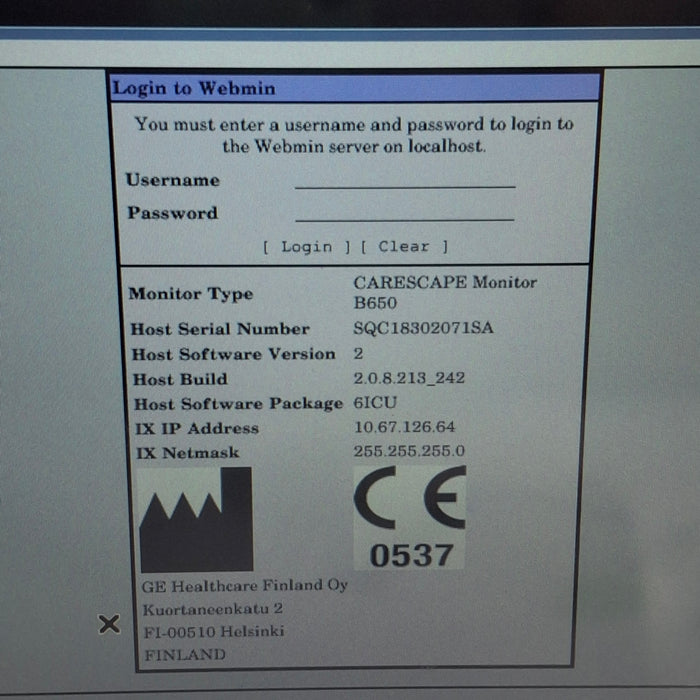Click the X close icon beside the panel
The width and height of the screenshot is (700, 700).
pyautogui.click(x=109, y=624)
